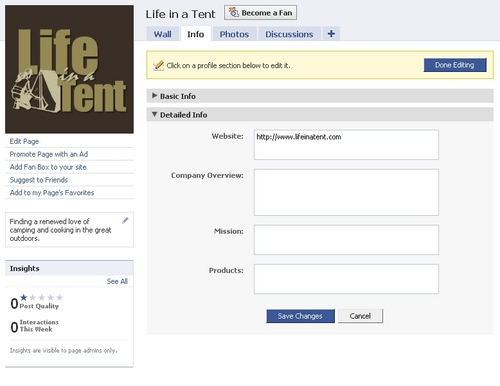Click the Life in a Tent profile picture

(69, 69)
